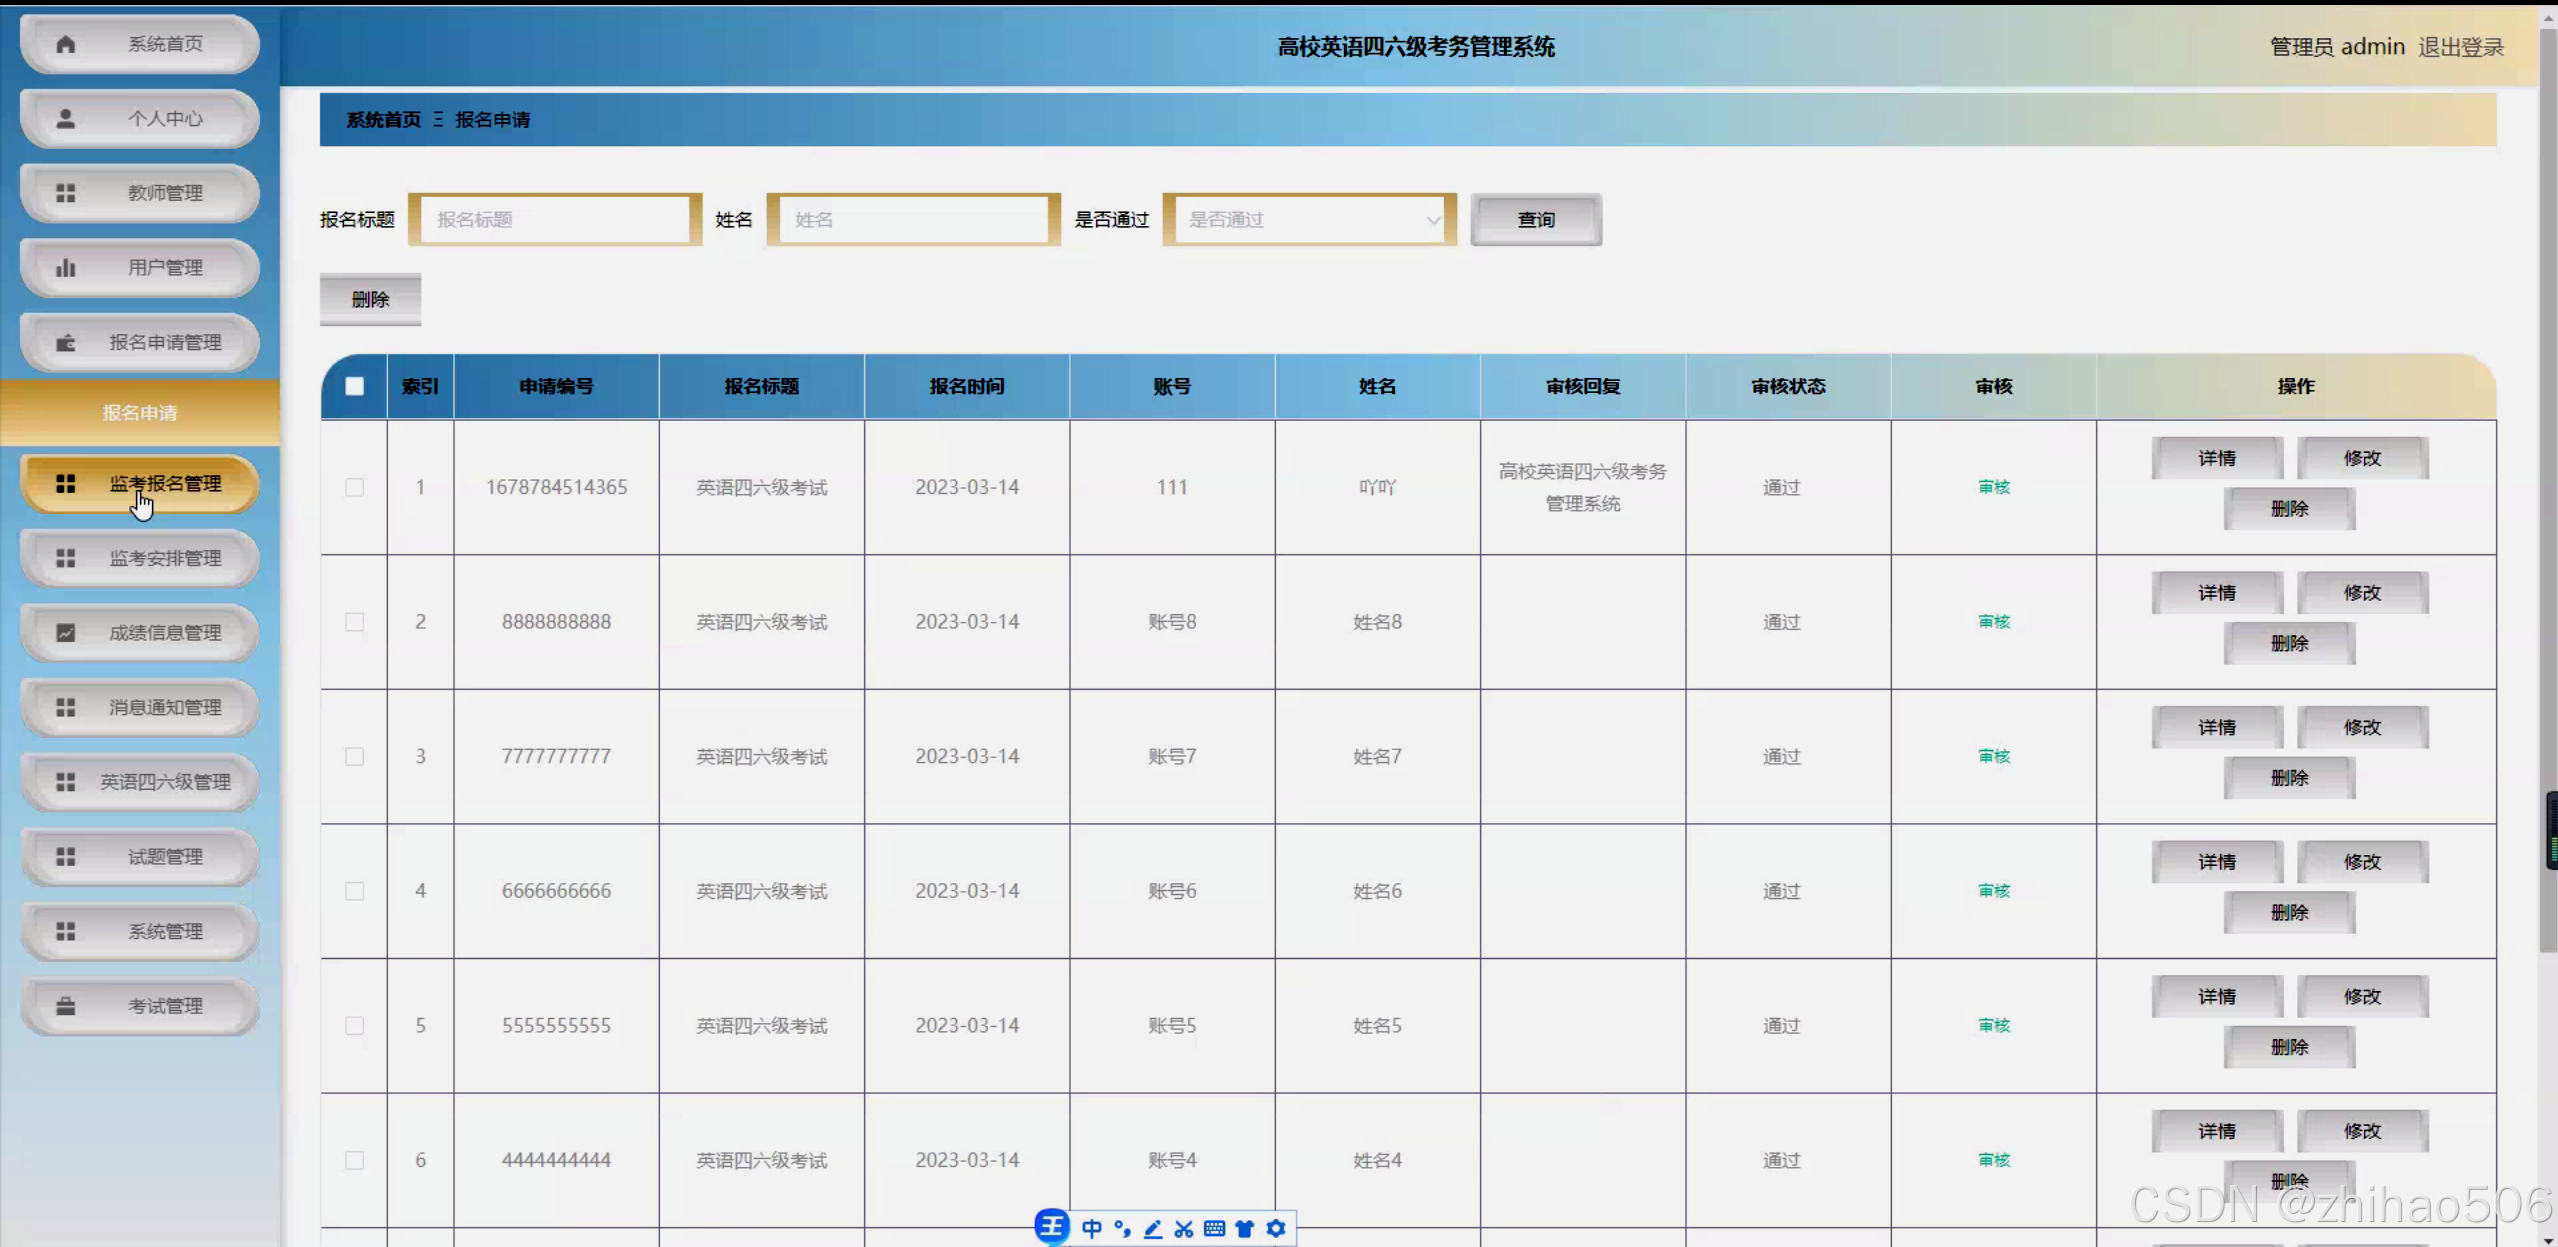Toggle the select-all checkbox in table header
Screen dimensions: 2558x1247
(x=354, y=386)
